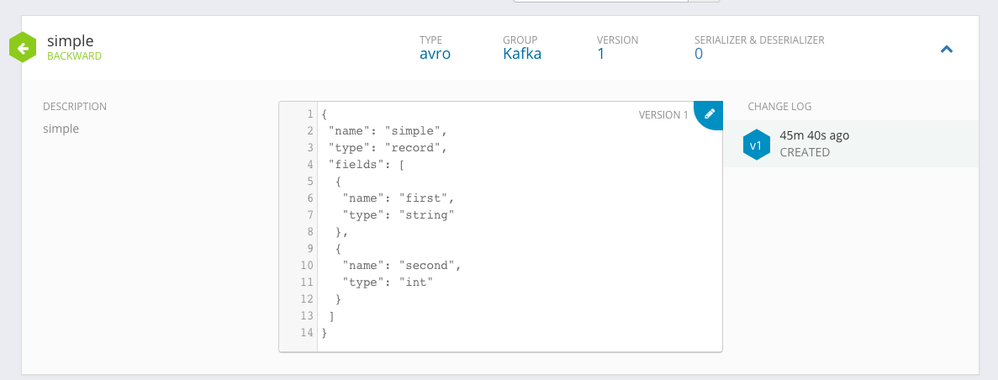Click the SERIALIZER & DESERIALIZER label
Viewport: 998px width, 380px height.
(x=759, y=39)
